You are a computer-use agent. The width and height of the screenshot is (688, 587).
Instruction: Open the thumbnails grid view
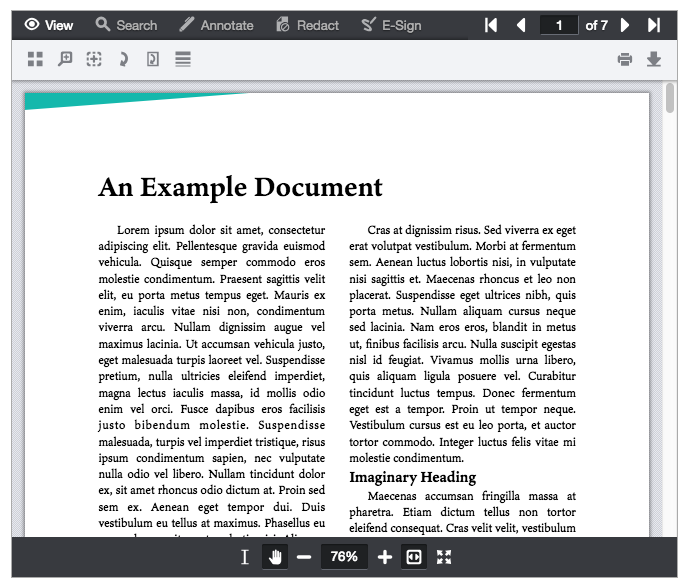36,60
